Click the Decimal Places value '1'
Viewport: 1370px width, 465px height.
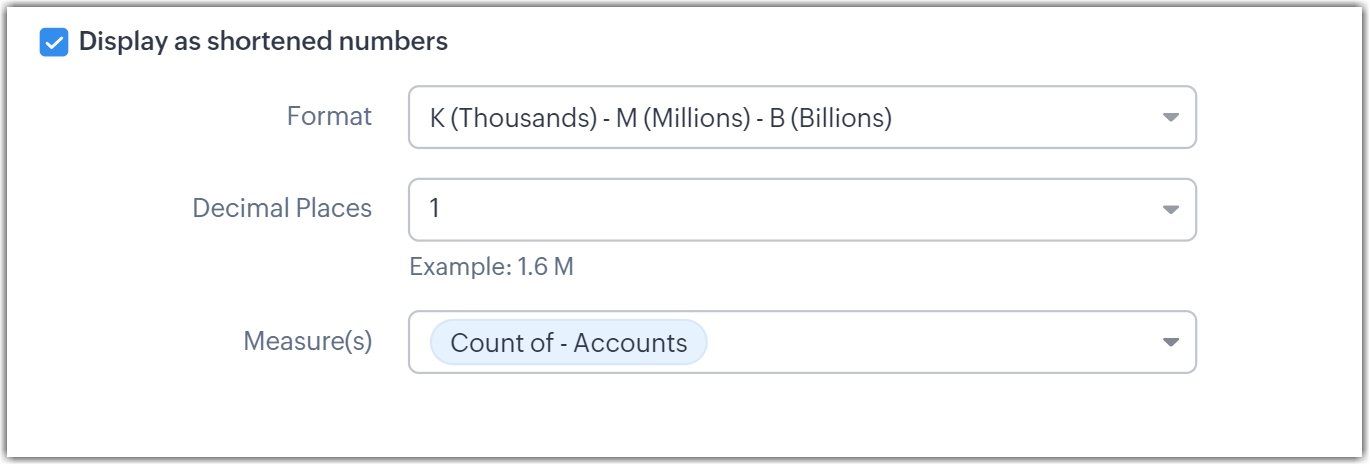point(435,210)
